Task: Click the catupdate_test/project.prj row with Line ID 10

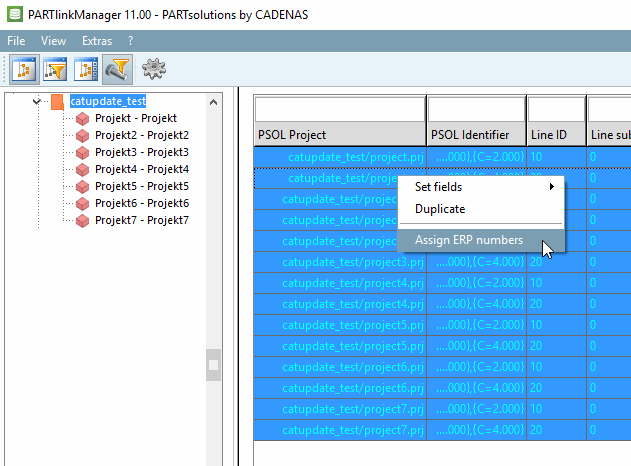Action: pos(442,157)
